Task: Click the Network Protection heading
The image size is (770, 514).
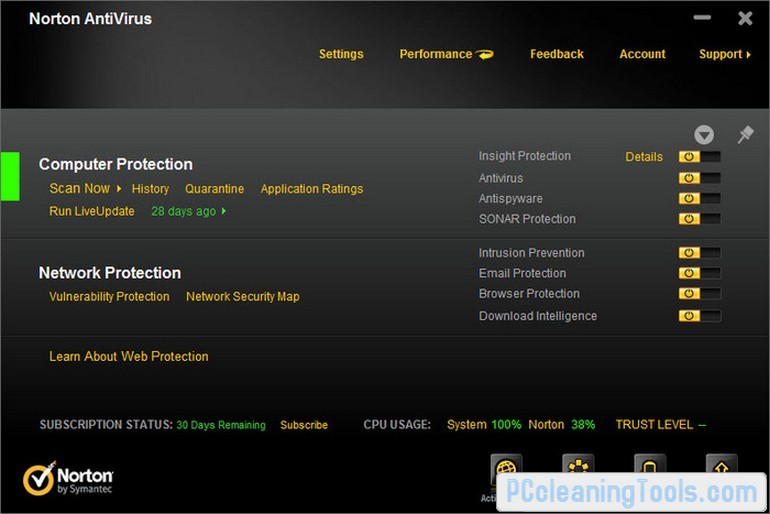Action: tap(110, 272)
